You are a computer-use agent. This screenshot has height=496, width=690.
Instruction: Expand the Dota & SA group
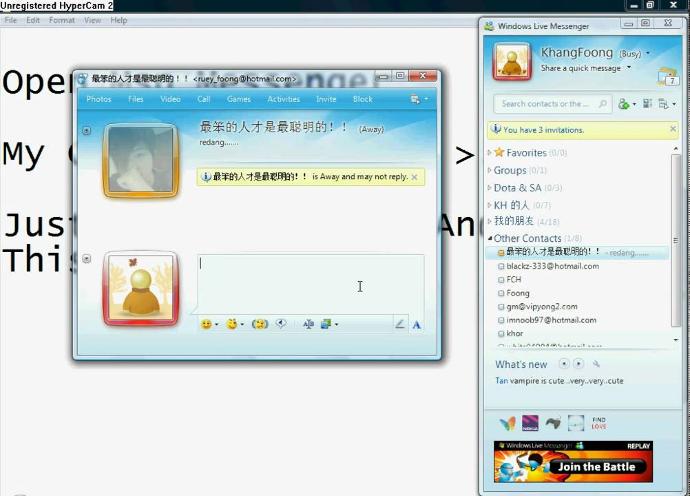(x=489, y=187)
